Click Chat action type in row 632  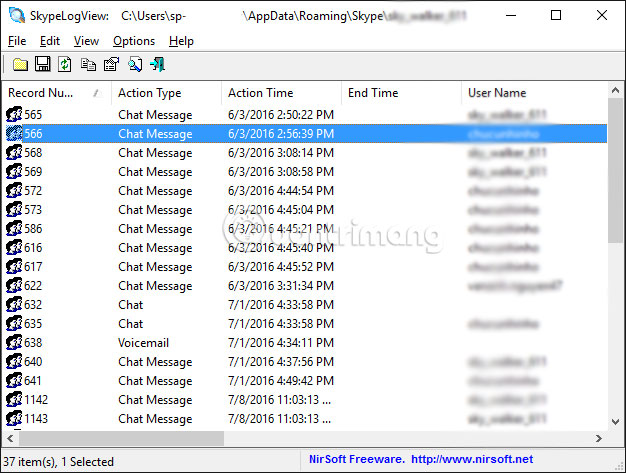pos(131,305)
